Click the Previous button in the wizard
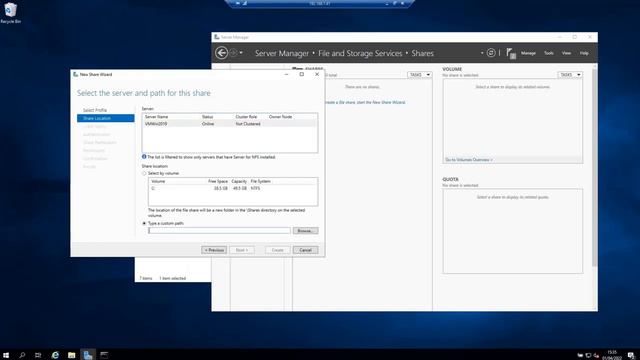640x360 pixels. tap(214, 250)
